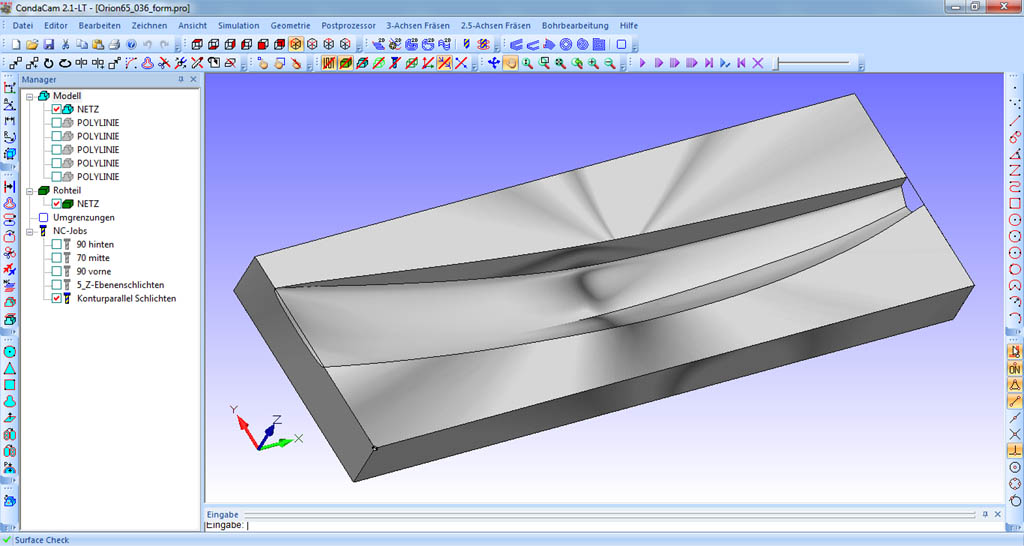
Task: Click the Open file folder icon
Action: (32, 45)
